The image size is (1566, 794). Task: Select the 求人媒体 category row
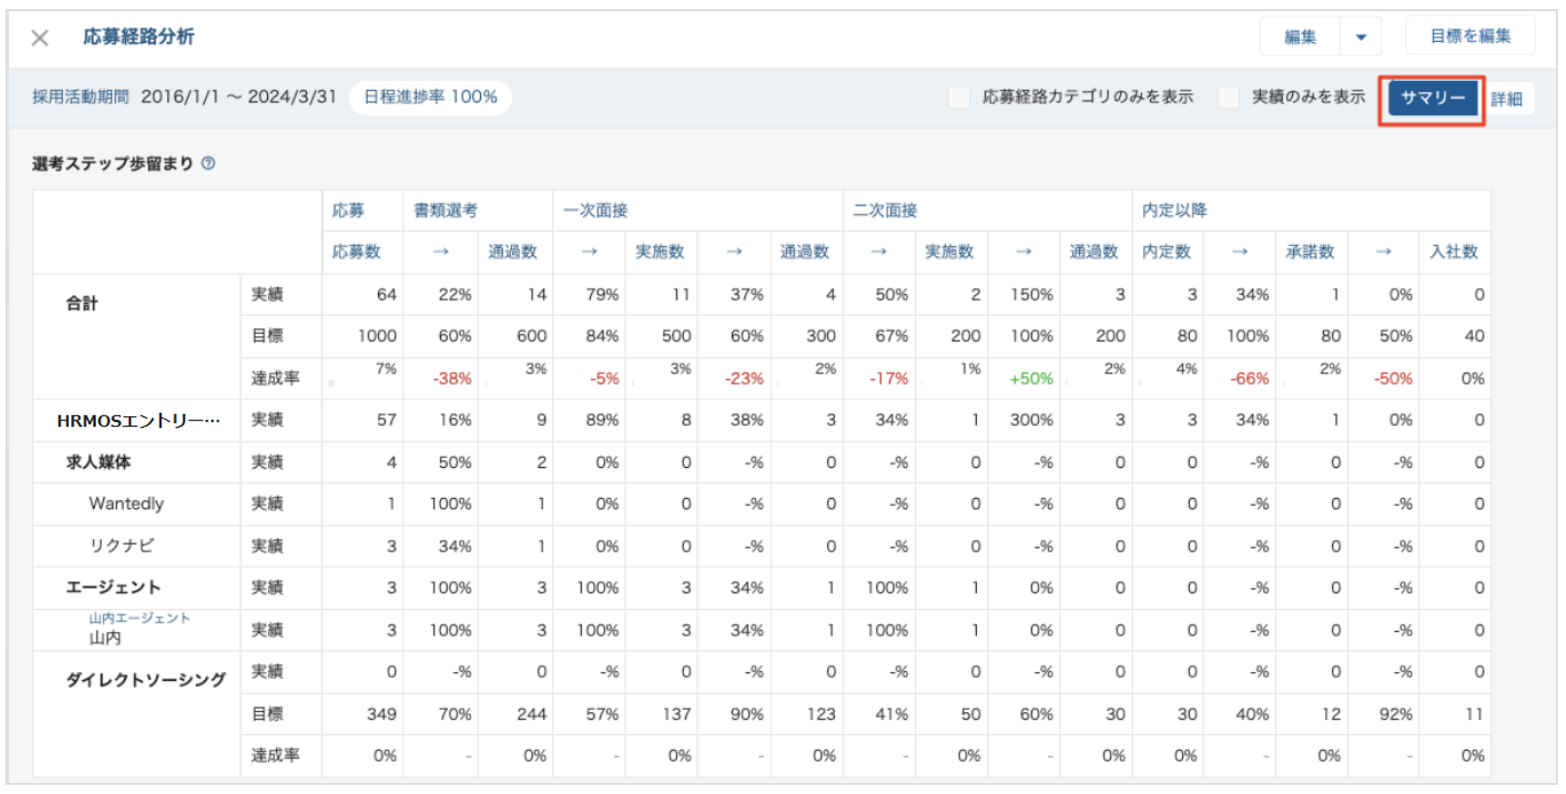(x=99, y=462)
